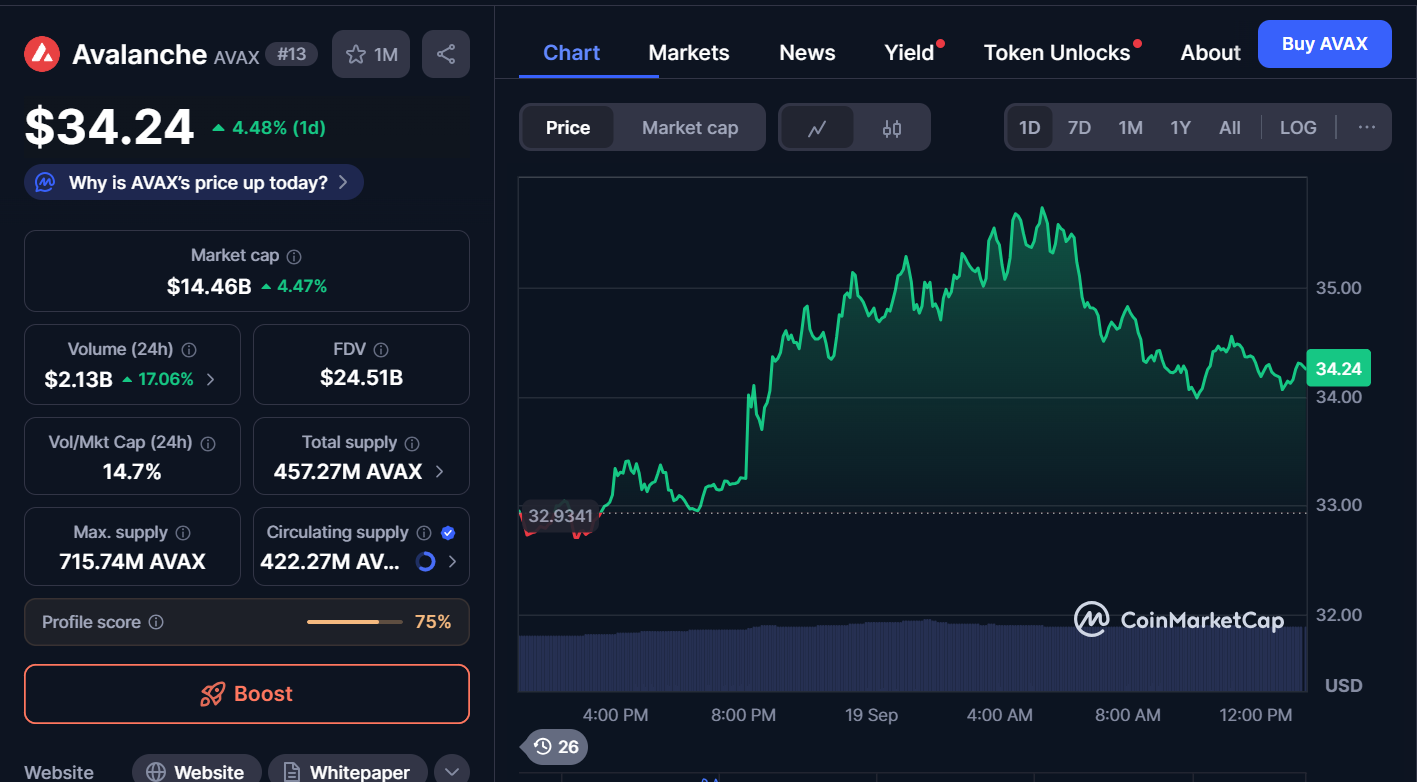The height and width of the screenshot is (782, 1417).
Task: Open Profile score info icon
Action: point(156,622)
